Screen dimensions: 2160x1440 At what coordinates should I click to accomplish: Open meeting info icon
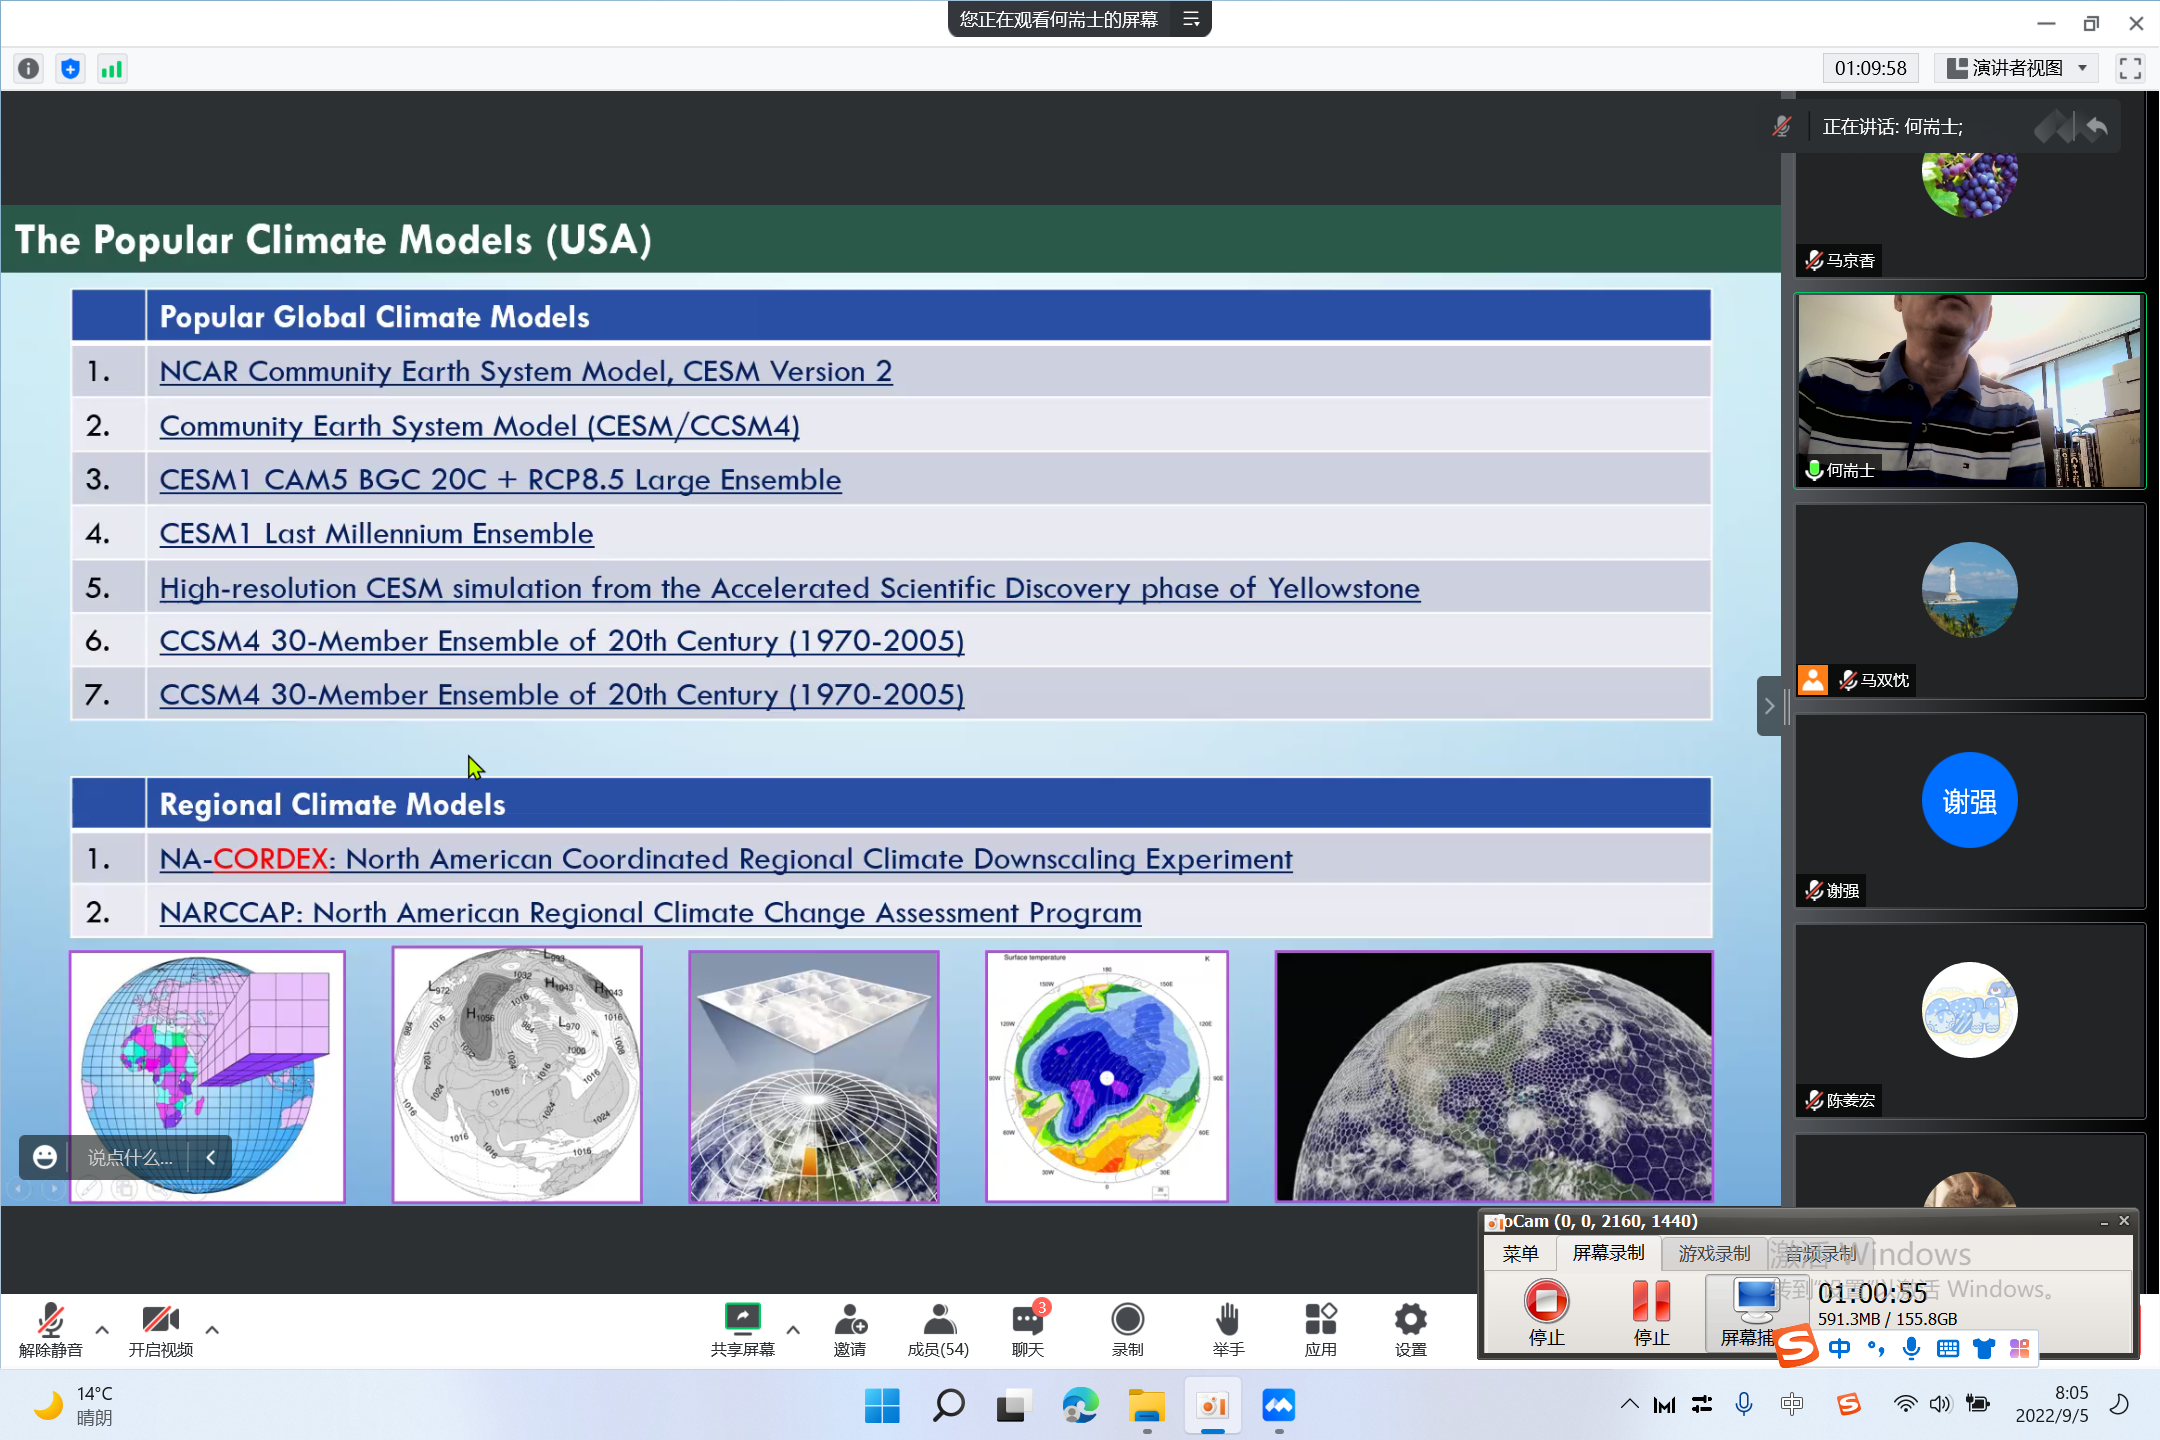click(29, 69)
